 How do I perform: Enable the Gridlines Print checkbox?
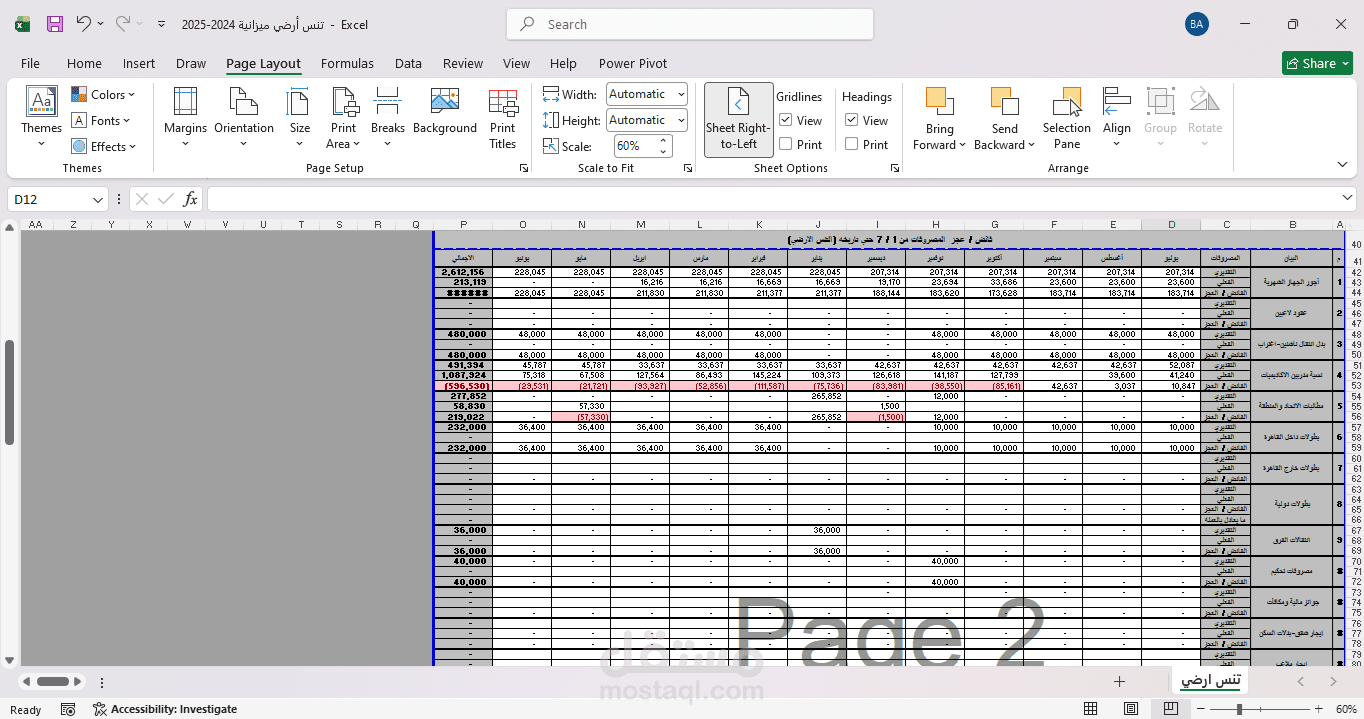786,144
